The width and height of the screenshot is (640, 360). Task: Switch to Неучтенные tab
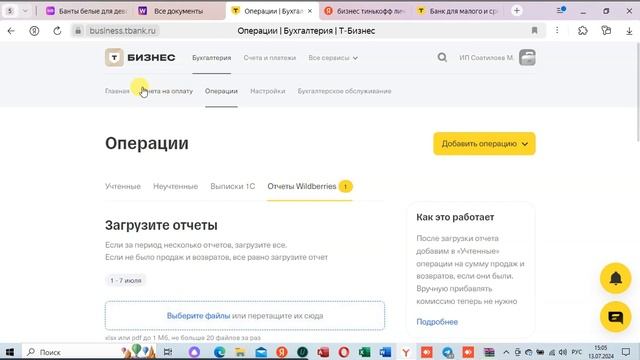(x=176, y=187)
